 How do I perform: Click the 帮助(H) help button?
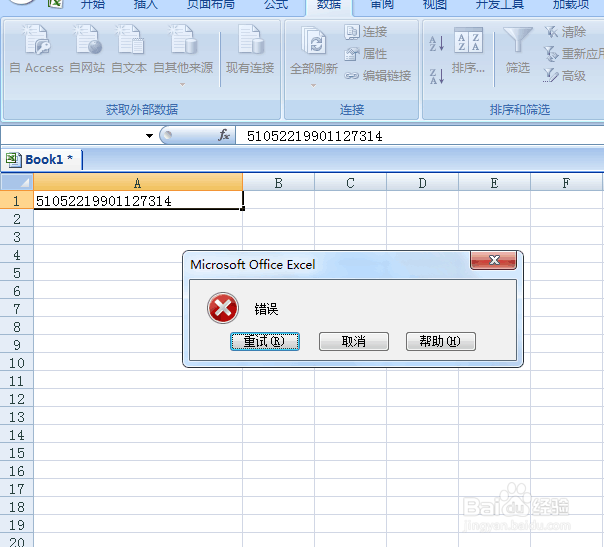441,341
